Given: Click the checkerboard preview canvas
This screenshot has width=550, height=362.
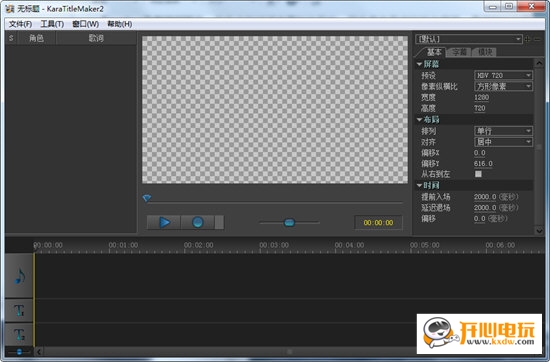Looking at the screenshot, I should coord(275,109).
